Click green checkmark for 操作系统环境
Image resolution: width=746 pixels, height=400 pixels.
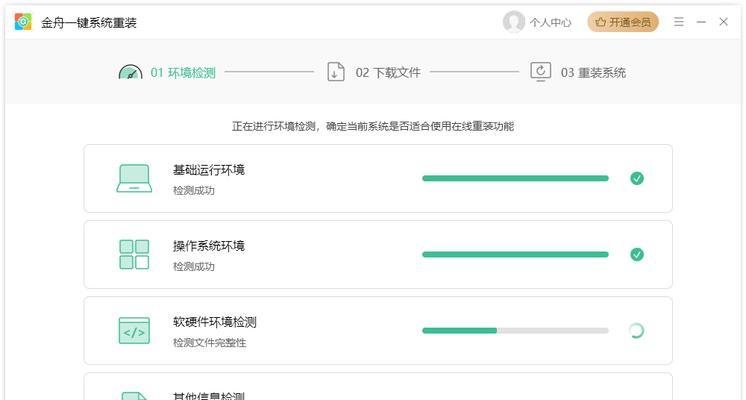(637, 254)
